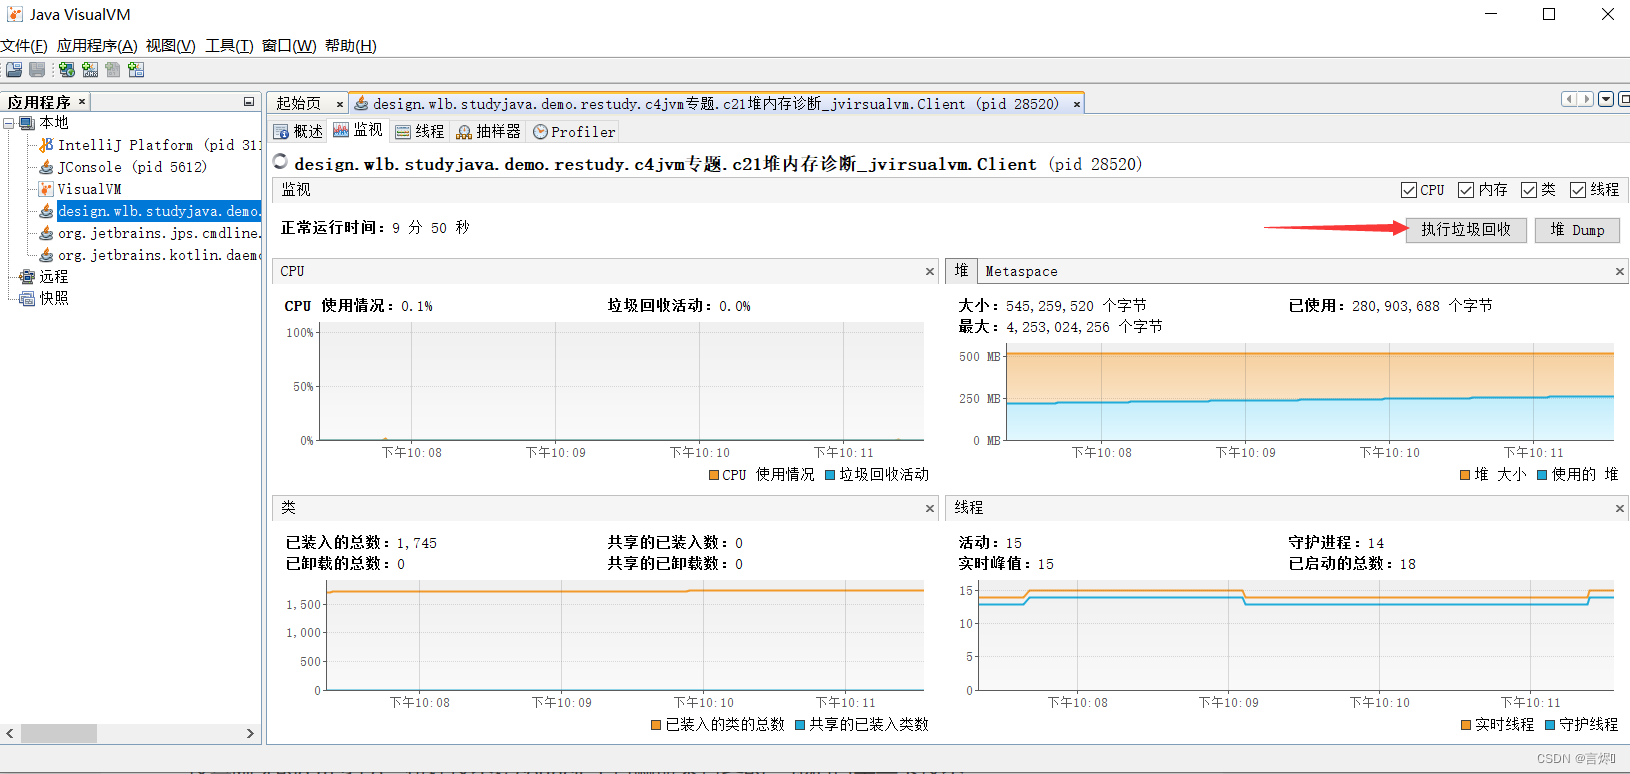The height and width of the screenshot is (774, 1630).
Task: Click the 堆 大小 legend swatch
Action: (1465, 475)
